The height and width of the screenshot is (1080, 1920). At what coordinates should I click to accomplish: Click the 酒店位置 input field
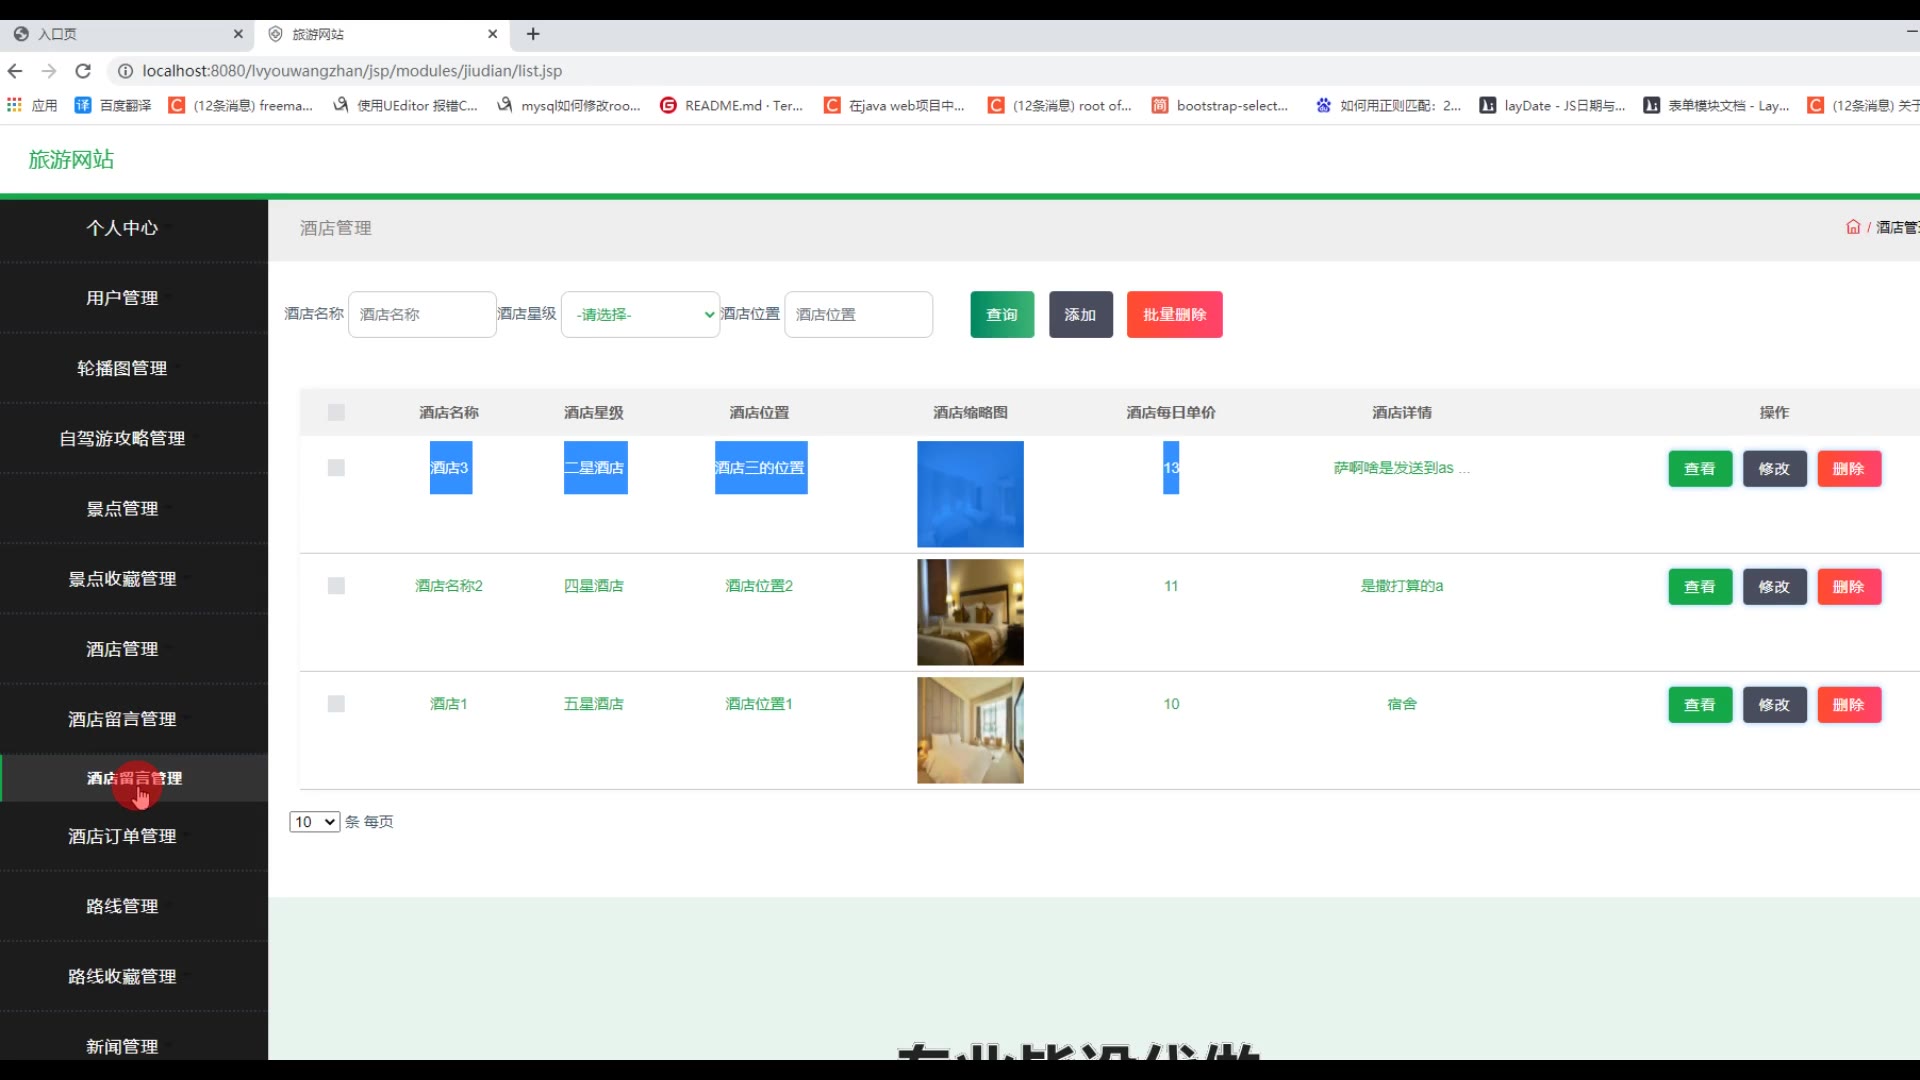pyautogui.click(x=858, y=314)
